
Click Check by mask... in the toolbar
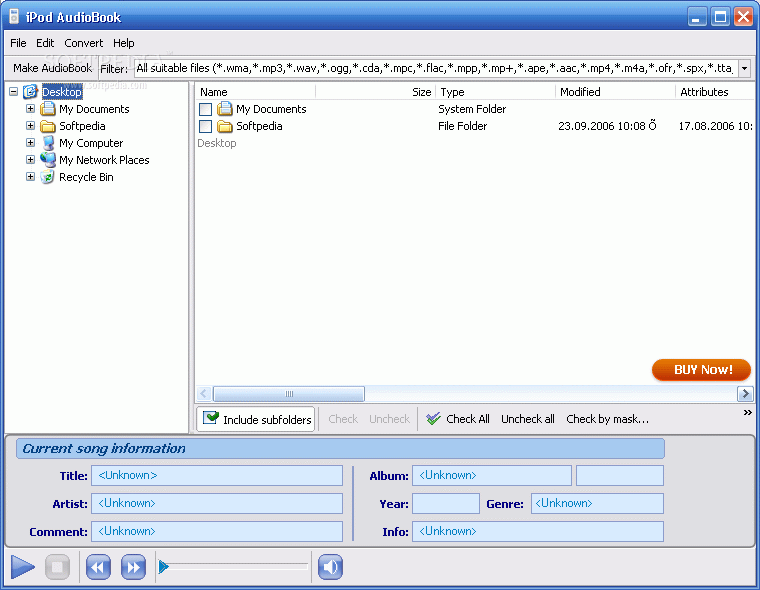(607, 419)
